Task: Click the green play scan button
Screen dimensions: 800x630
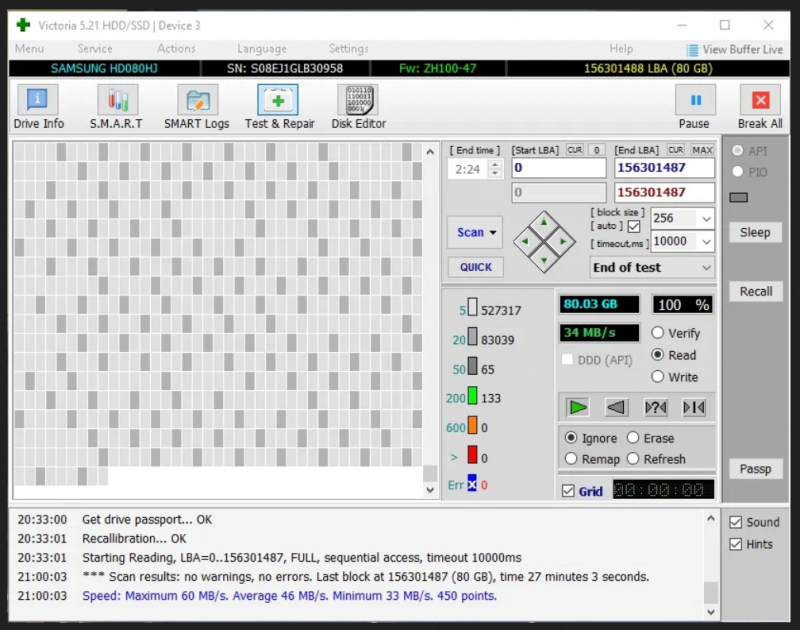Action: coord(578,407)
